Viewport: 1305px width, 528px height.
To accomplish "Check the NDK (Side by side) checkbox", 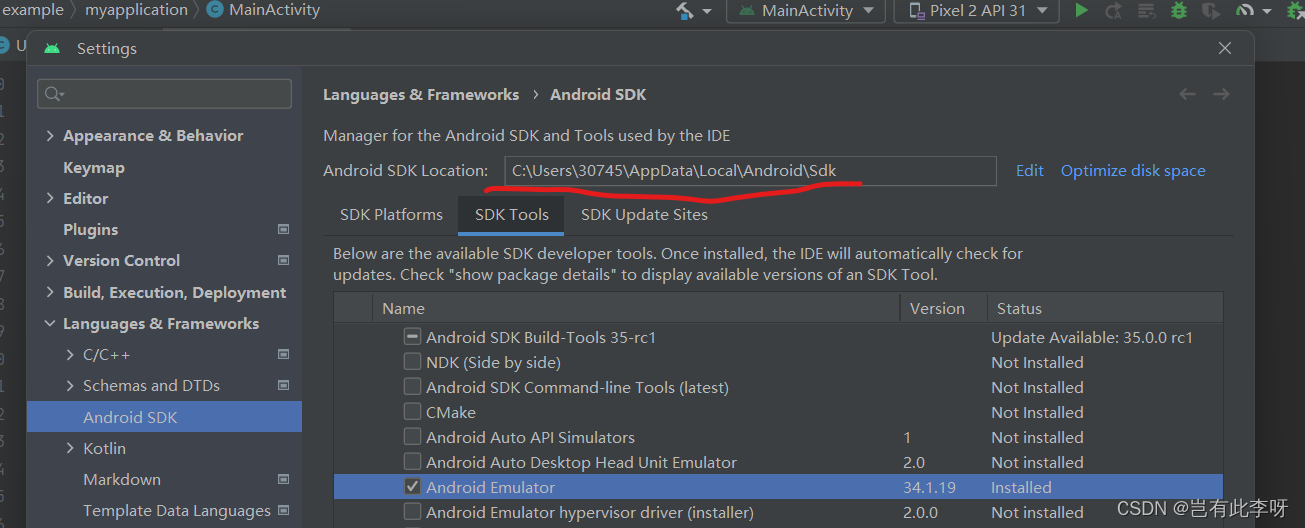I will tap(412, 362).
